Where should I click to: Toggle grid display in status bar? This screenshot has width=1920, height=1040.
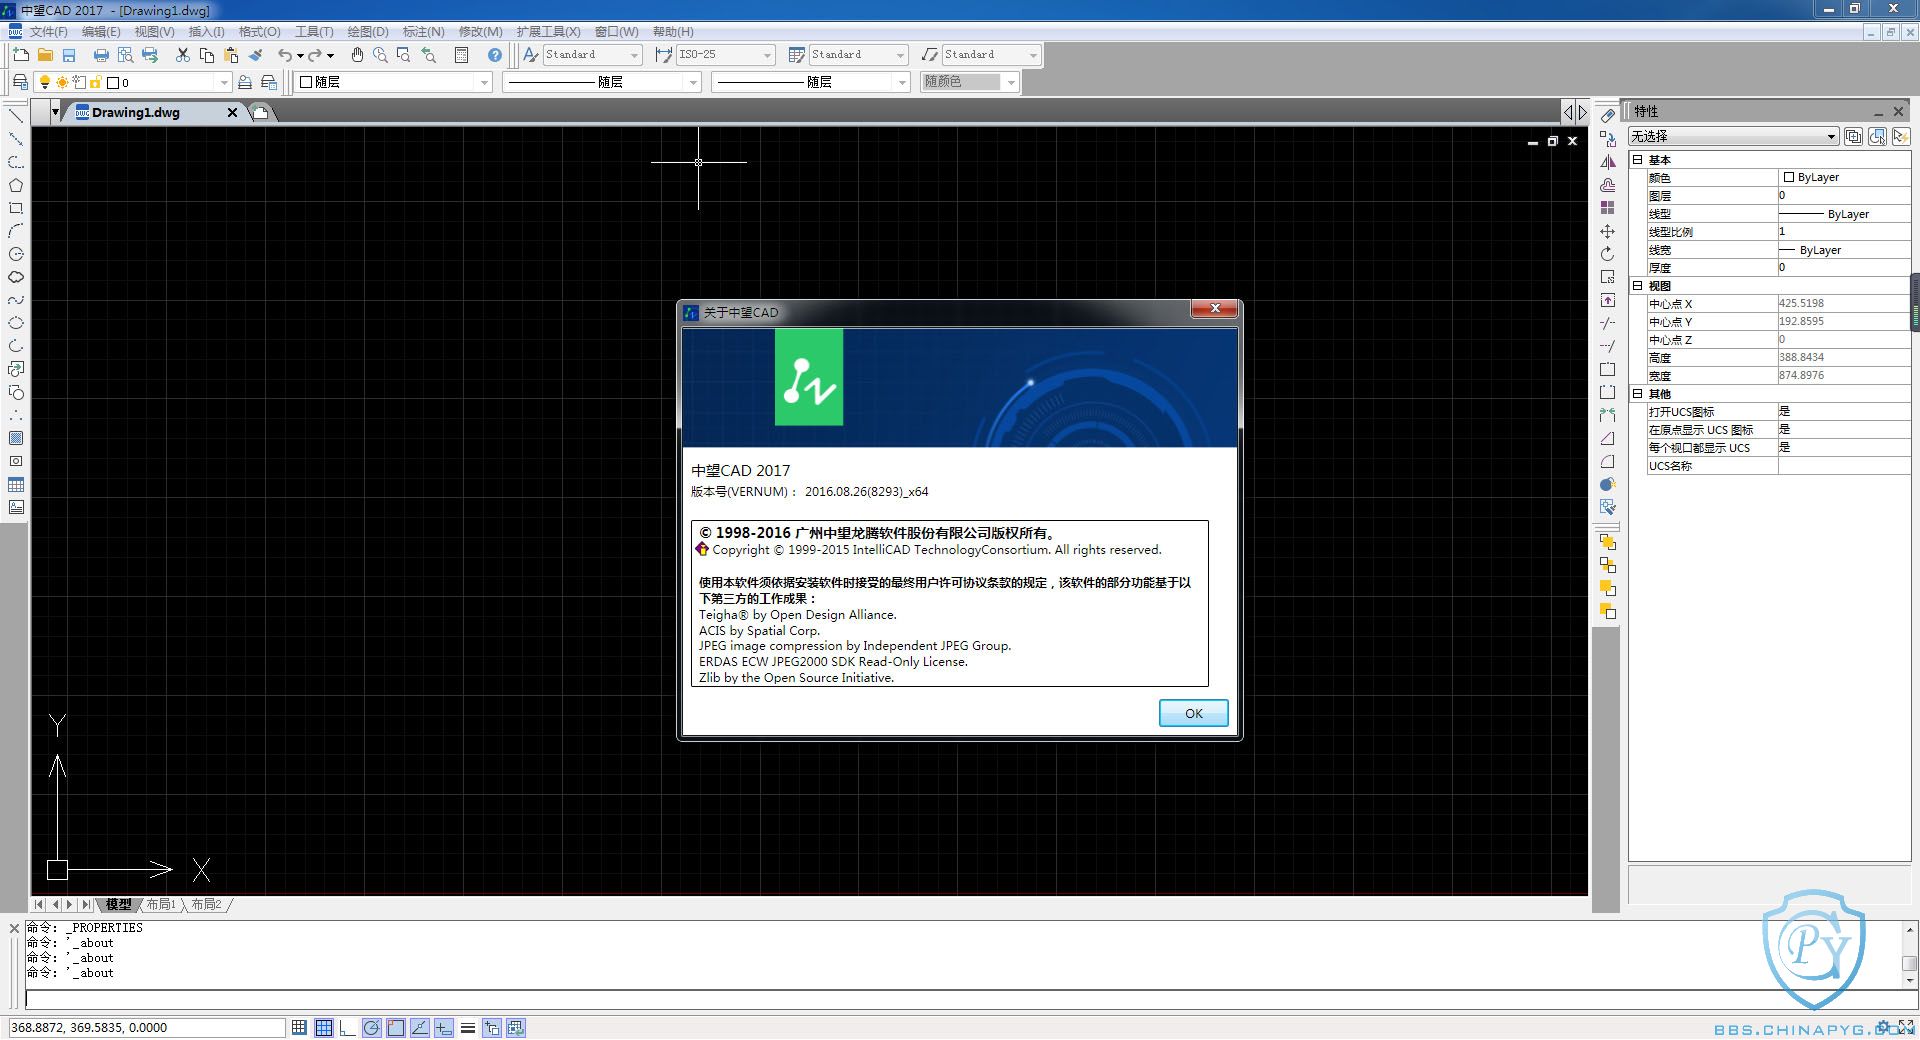tap(323, 1027)
